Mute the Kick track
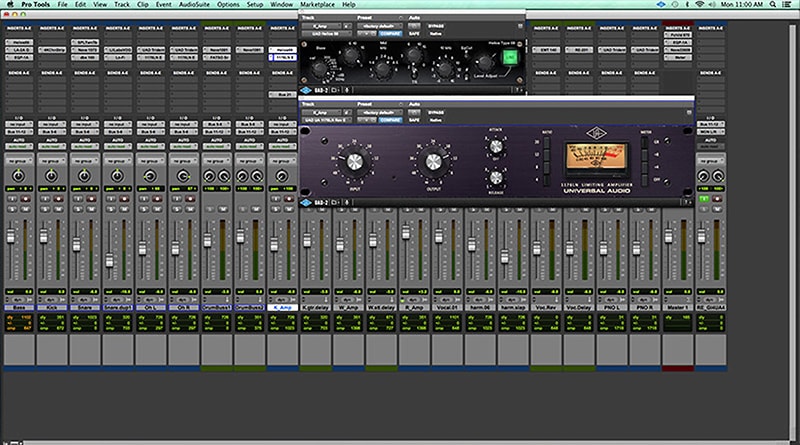The width and height of the screenshot is (800, 445). coord(58,209)
